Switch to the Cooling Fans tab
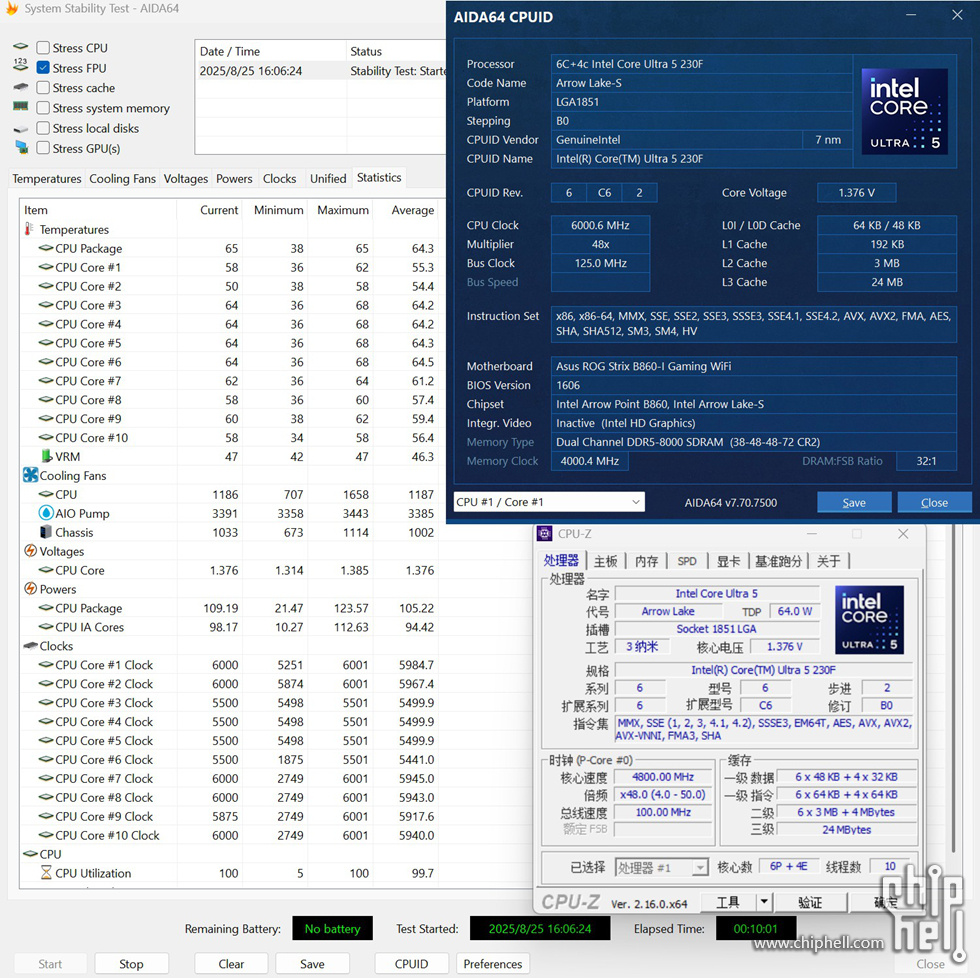 (x=122, y=179)
